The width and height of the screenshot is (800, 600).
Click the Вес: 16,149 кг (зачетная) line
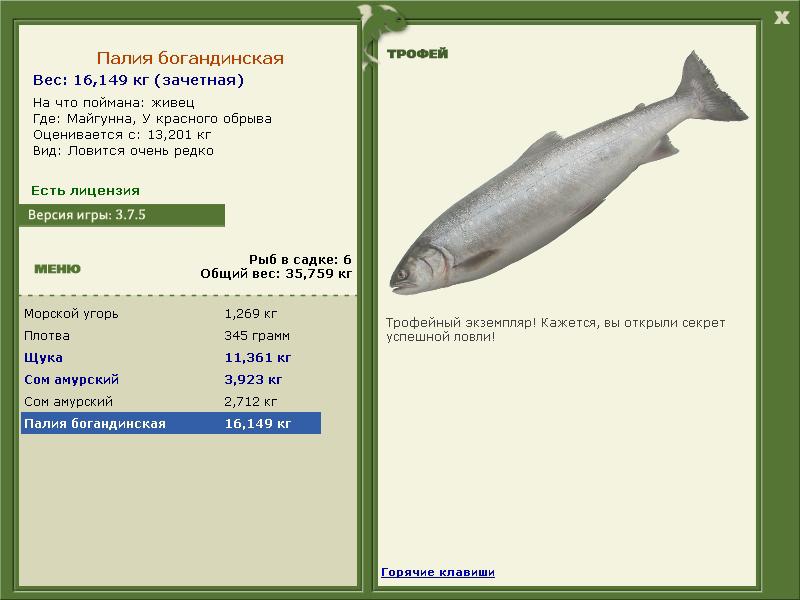(x=138, y=80)
